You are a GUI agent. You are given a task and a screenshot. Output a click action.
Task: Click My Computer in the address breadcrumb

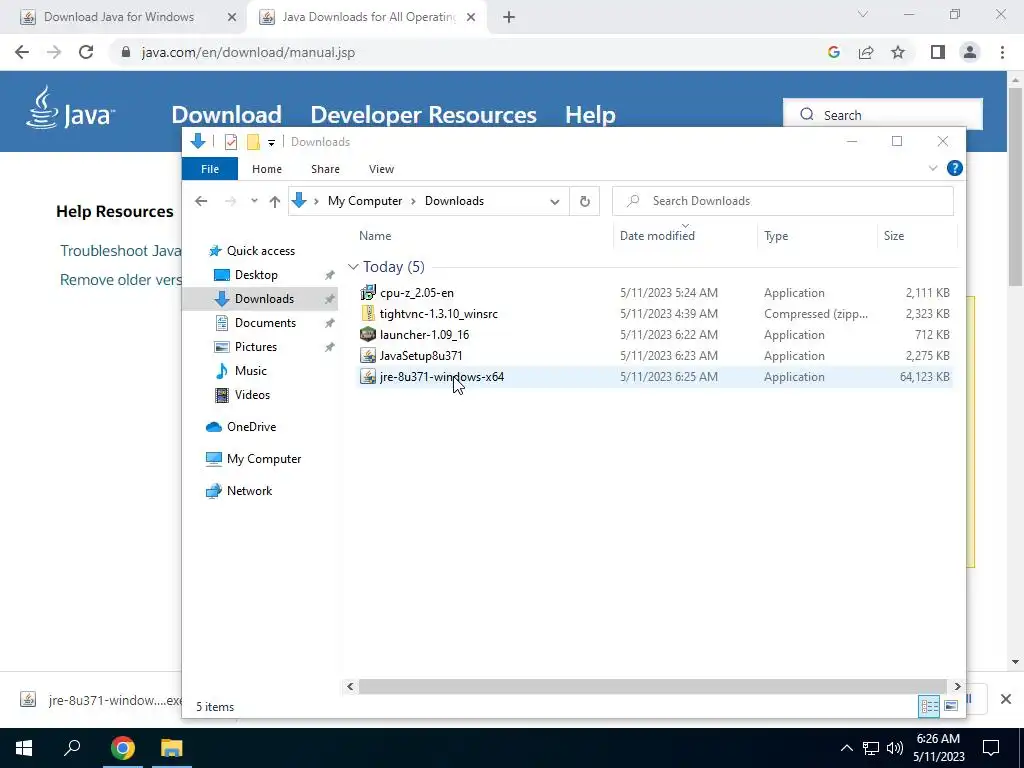click(364, 201)
